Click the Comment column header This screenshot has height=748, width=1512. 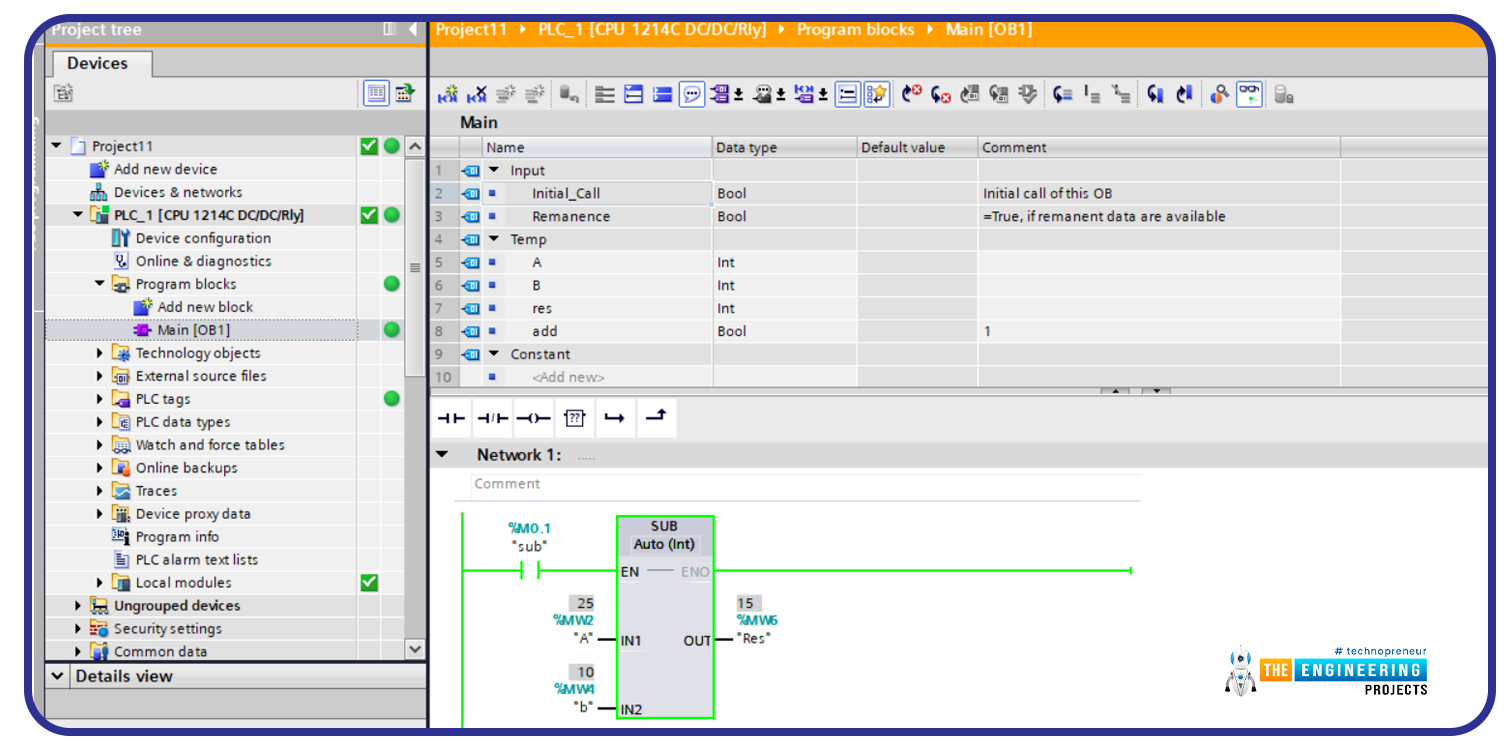coord(1159,147)
